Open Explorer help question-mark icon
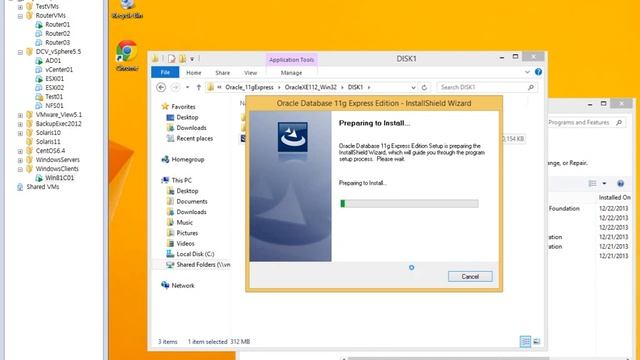The height and width of the screenshot is (360, 640). 538,72
